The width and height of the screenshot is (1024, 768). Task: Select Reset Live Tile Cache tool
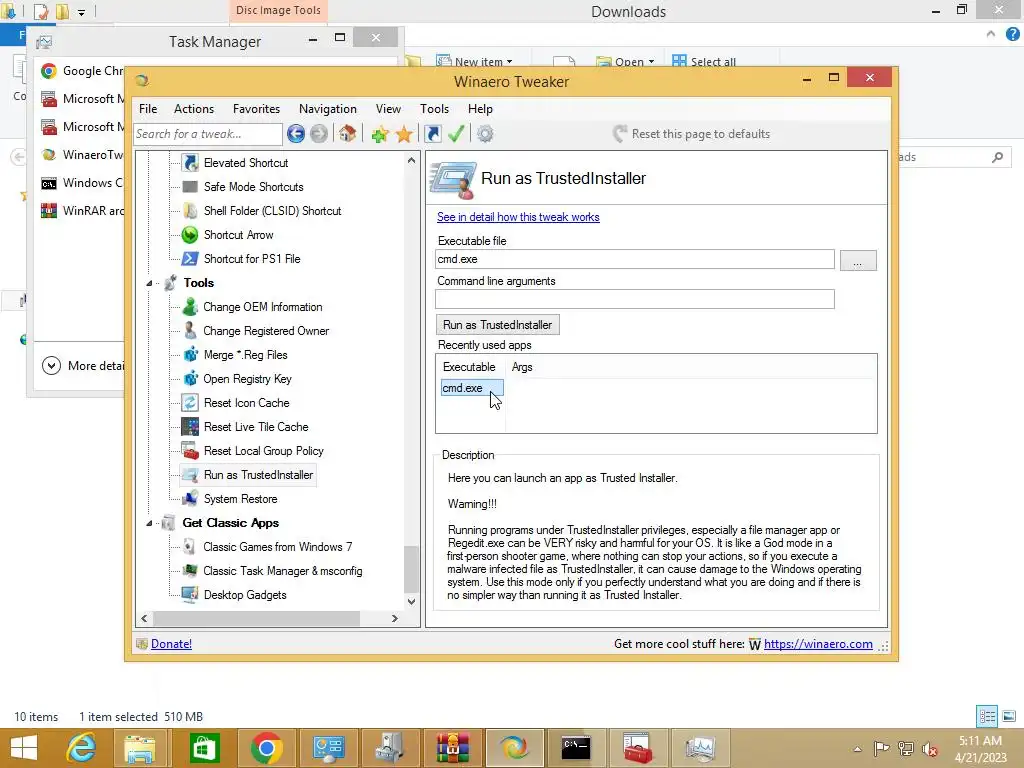[256, 427]
